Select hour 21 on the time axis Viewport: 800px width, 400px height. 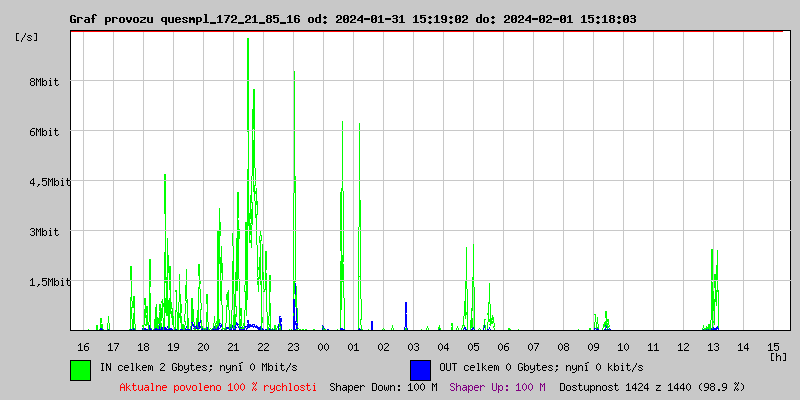pyautogui.click(x=233, y=346)
